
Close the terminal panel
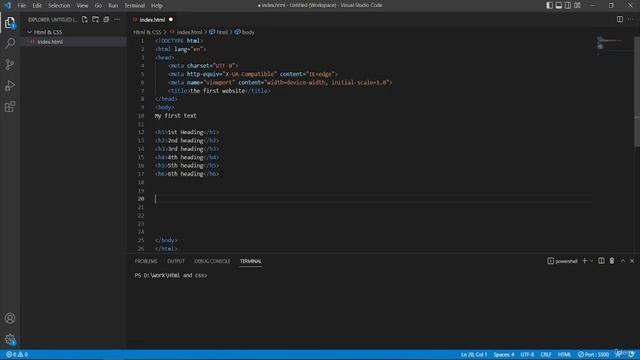click(632, 261)
